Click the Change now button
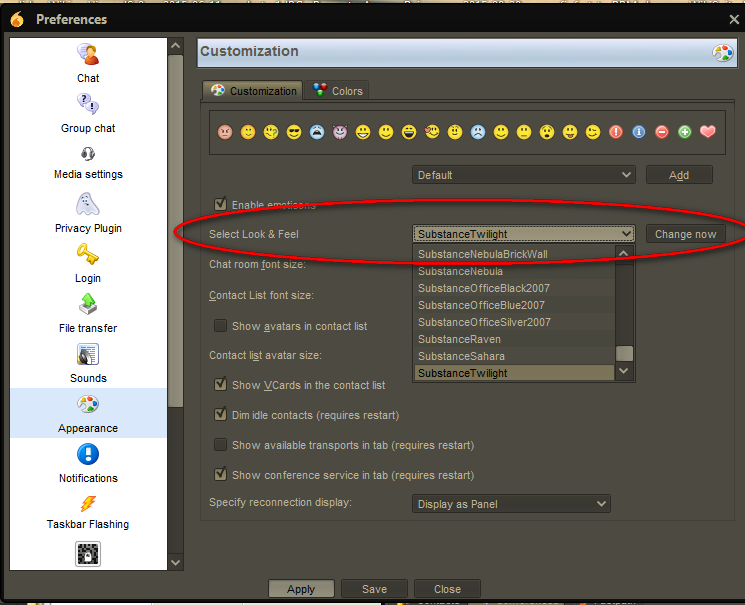The width and height of the screenshot is (745, 605). coord(685,234)
